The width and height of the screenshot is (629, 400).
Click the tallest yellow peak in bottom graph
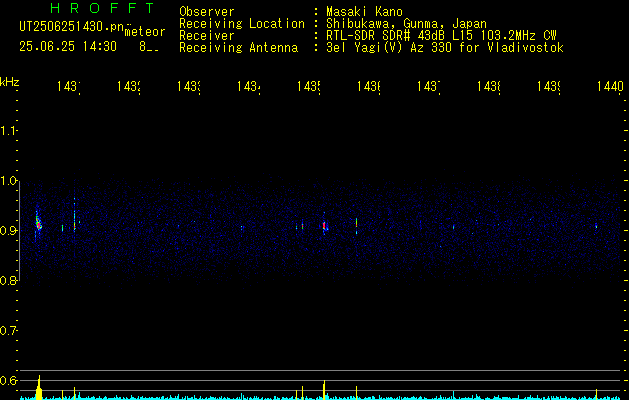click(39, 388)
